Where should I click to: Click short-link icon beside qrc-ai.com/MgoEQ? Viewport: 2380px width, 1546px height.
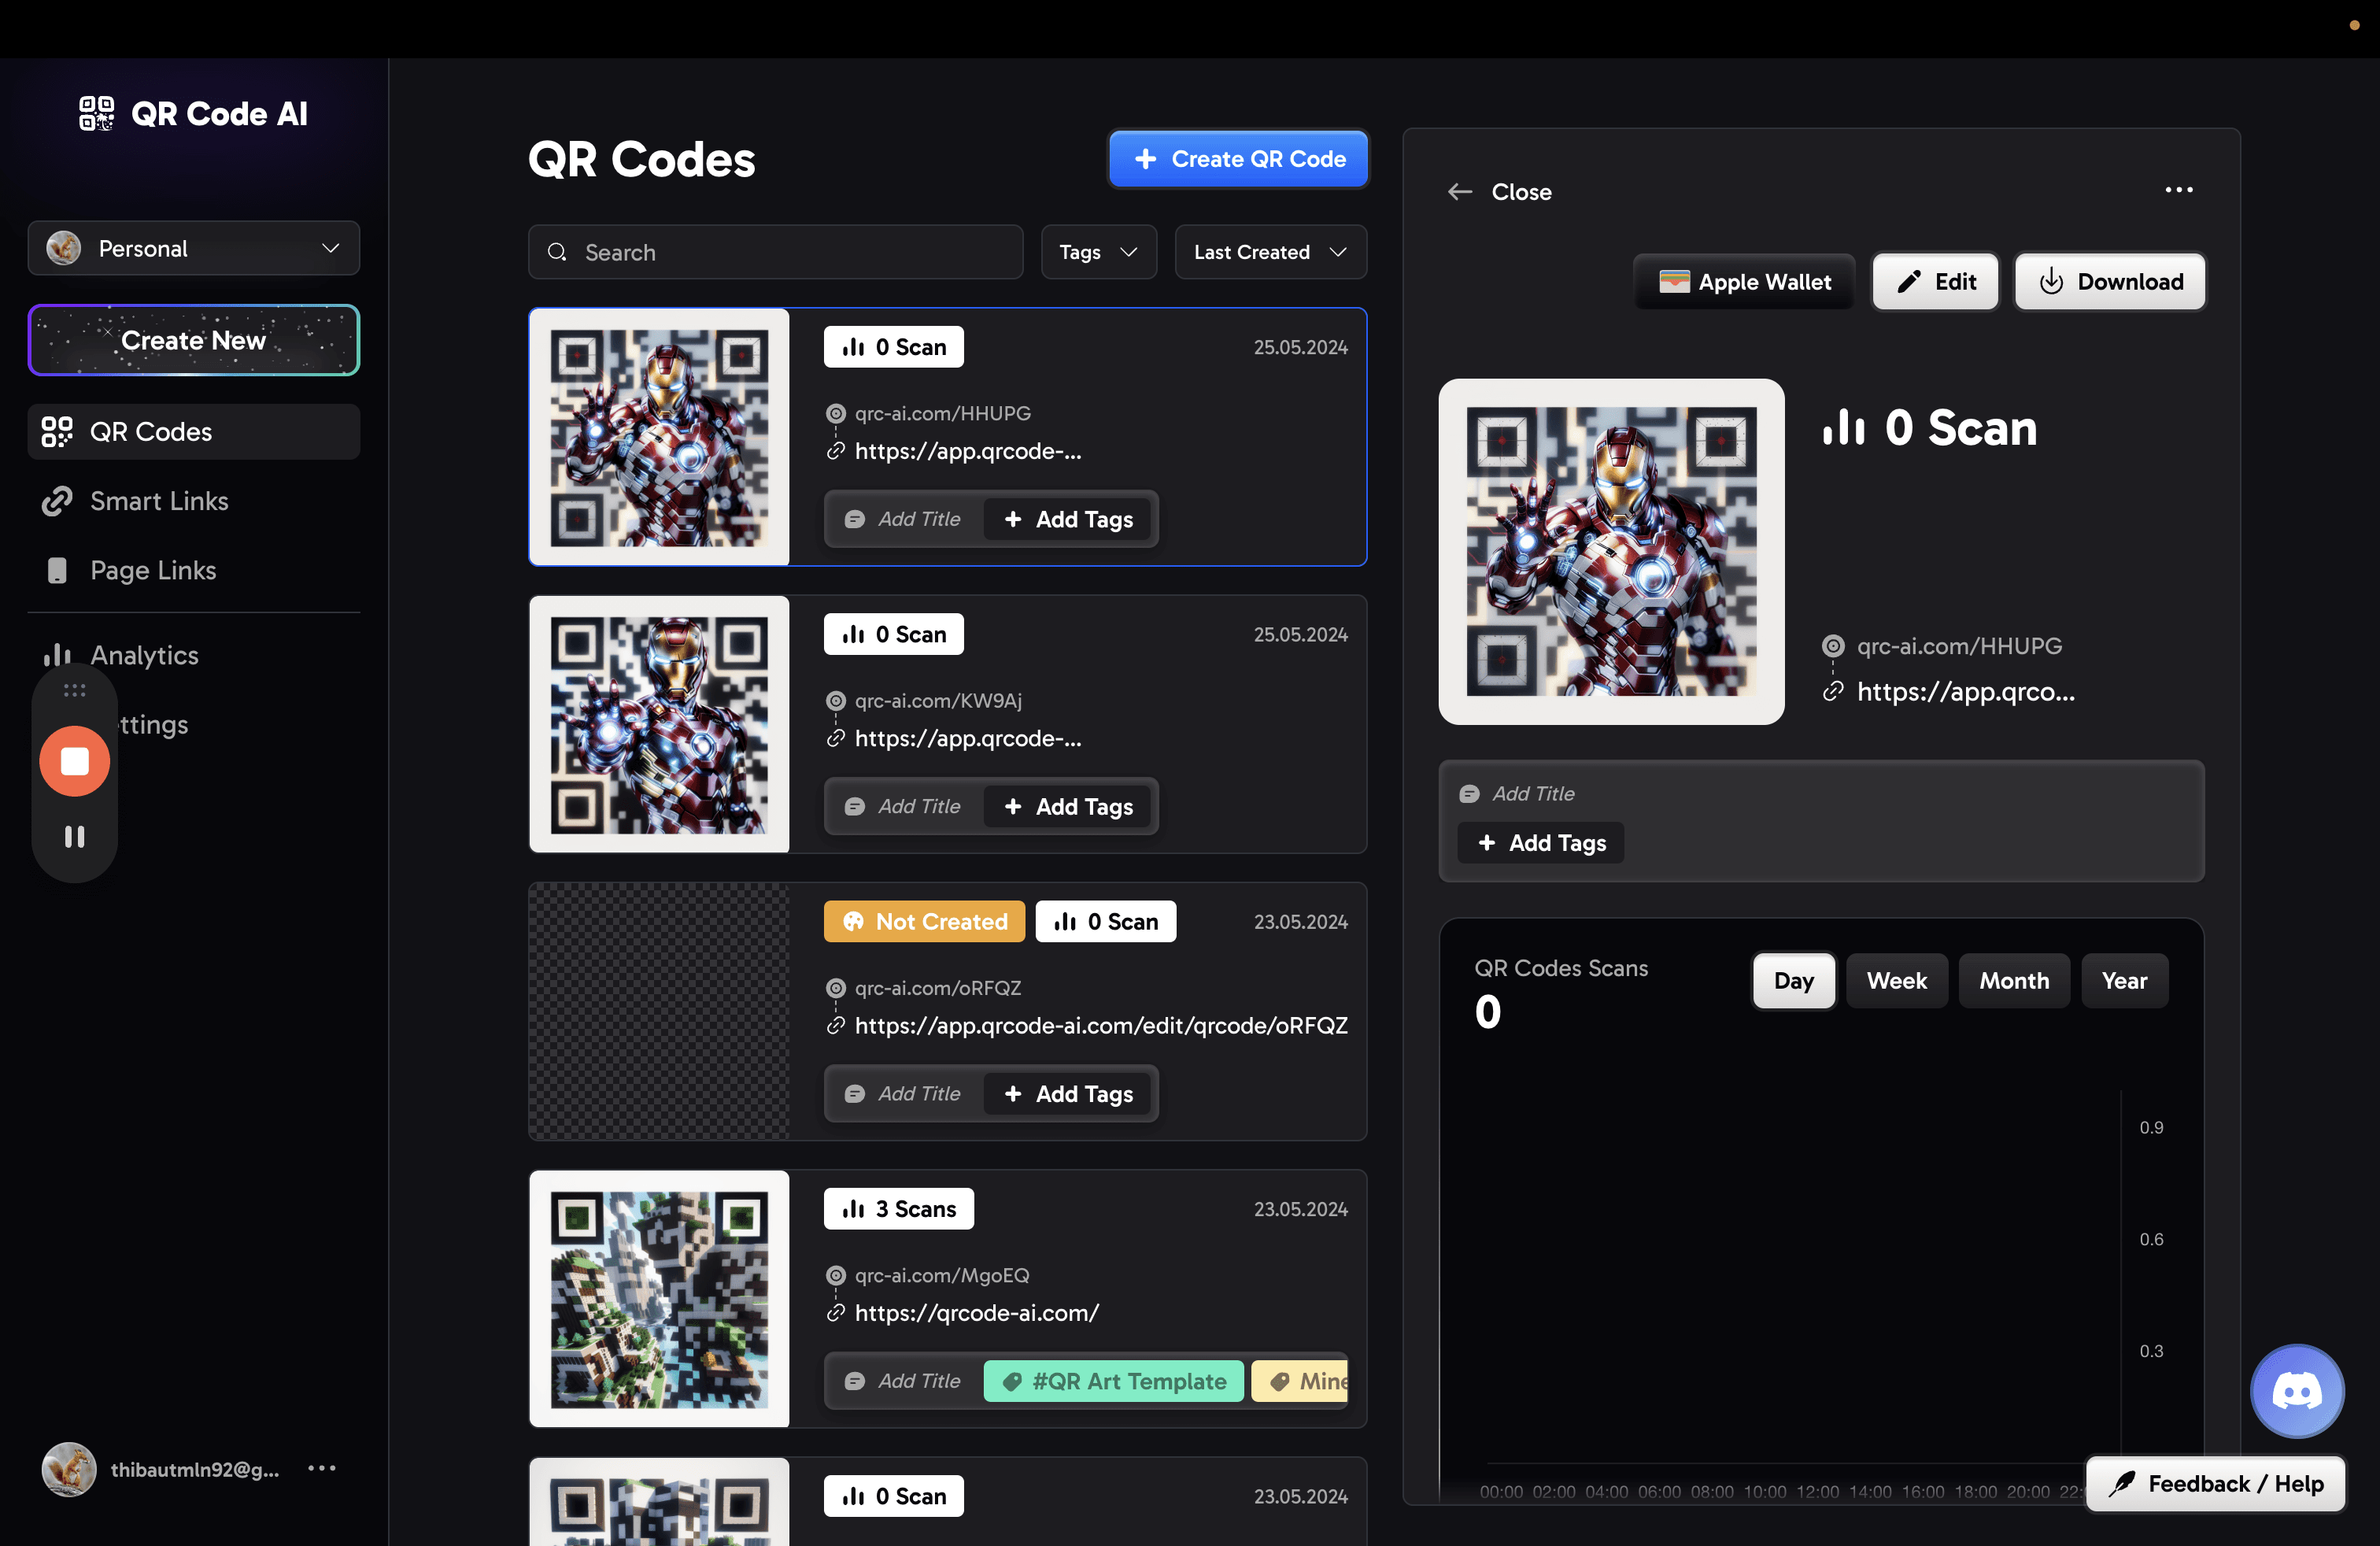click(x=836, y=1275)
